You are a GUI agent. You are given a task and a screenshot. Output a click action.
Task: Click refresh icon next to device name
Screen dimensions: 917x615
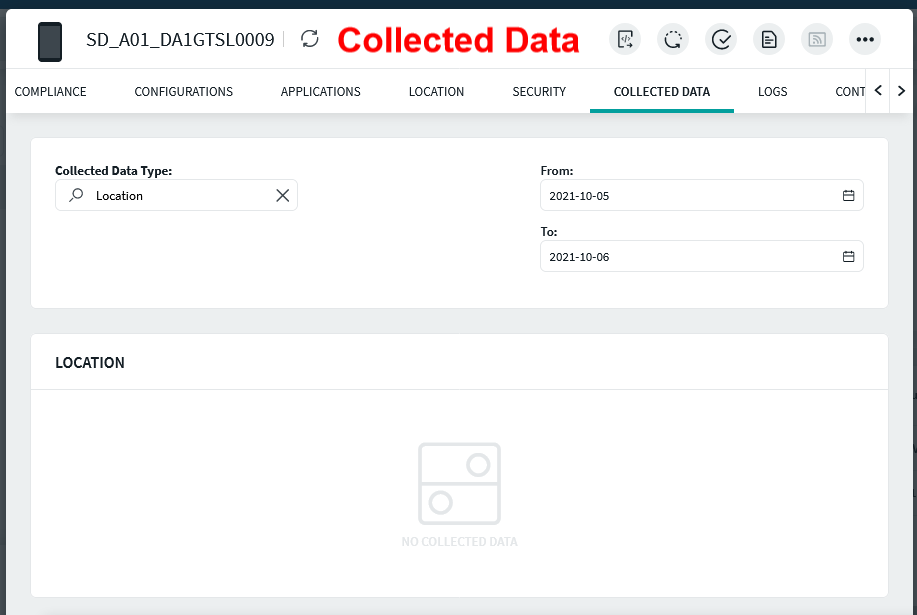point(310,39)
